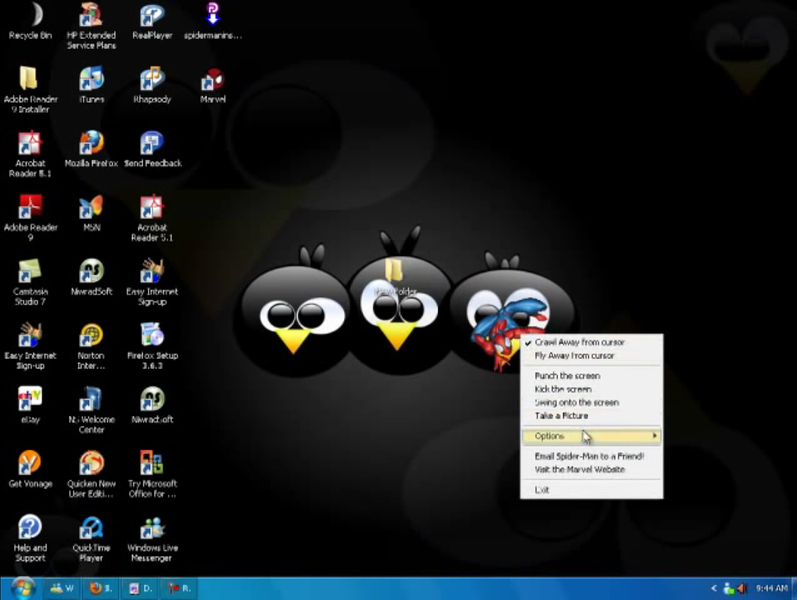Select Acrobat Reader 5.1 shortcut
797x600 pixels.
tap(152, 217)
